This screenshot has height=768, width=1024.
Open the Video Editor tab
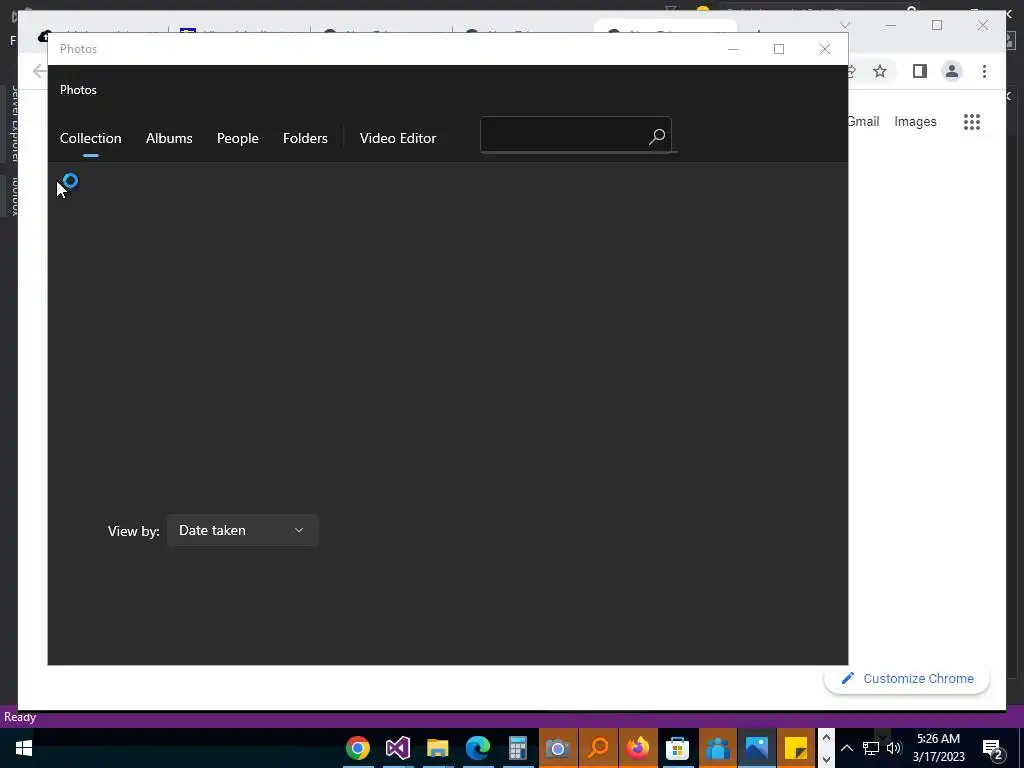click(x=398, y=138)
